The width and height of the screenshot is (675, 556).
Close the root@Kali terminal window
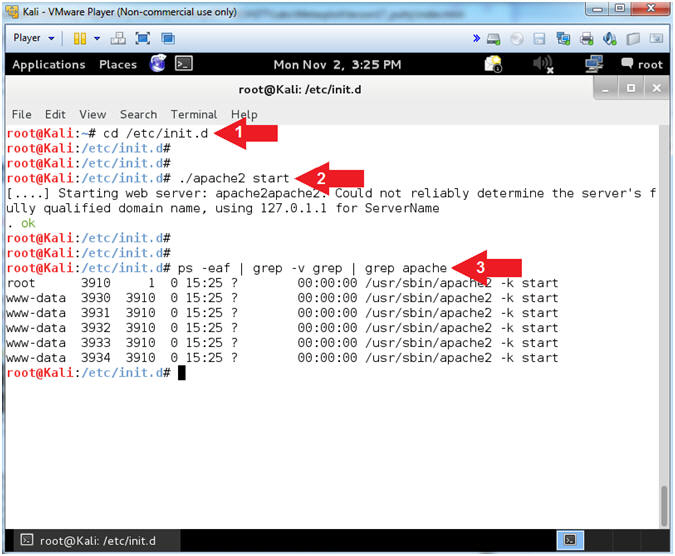[656, 89]
